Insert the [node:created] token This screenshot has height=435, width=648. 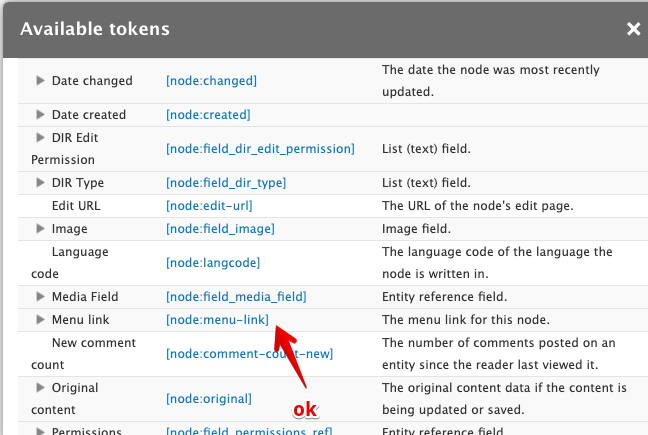point(208,115)
